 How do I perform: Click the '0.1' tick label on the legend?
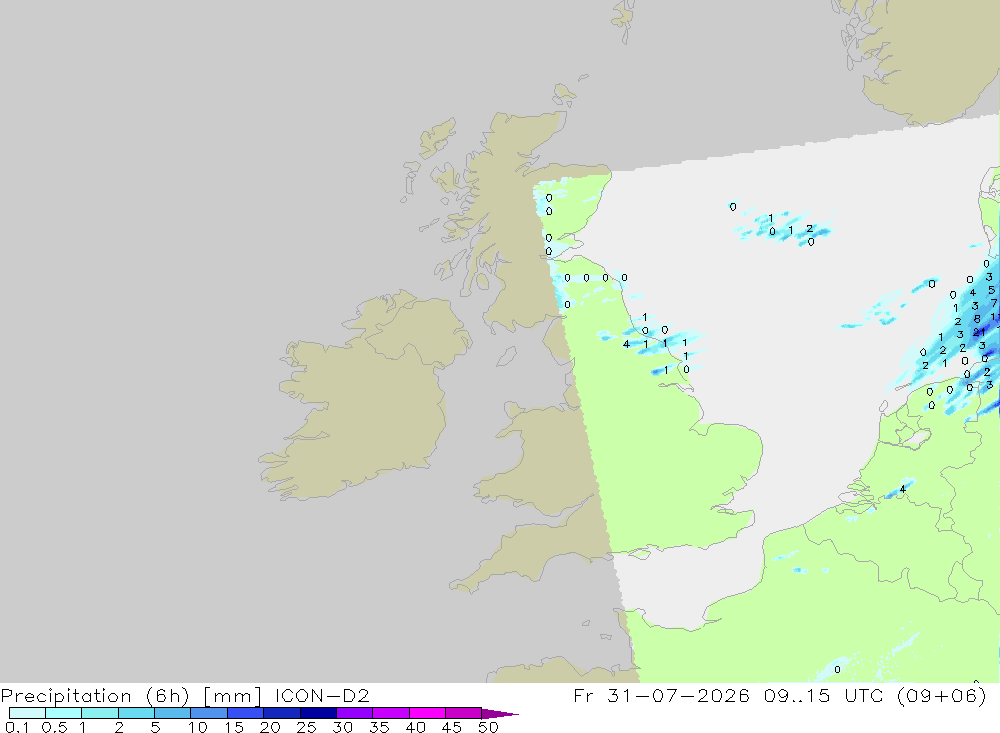(x=16, y=727)
